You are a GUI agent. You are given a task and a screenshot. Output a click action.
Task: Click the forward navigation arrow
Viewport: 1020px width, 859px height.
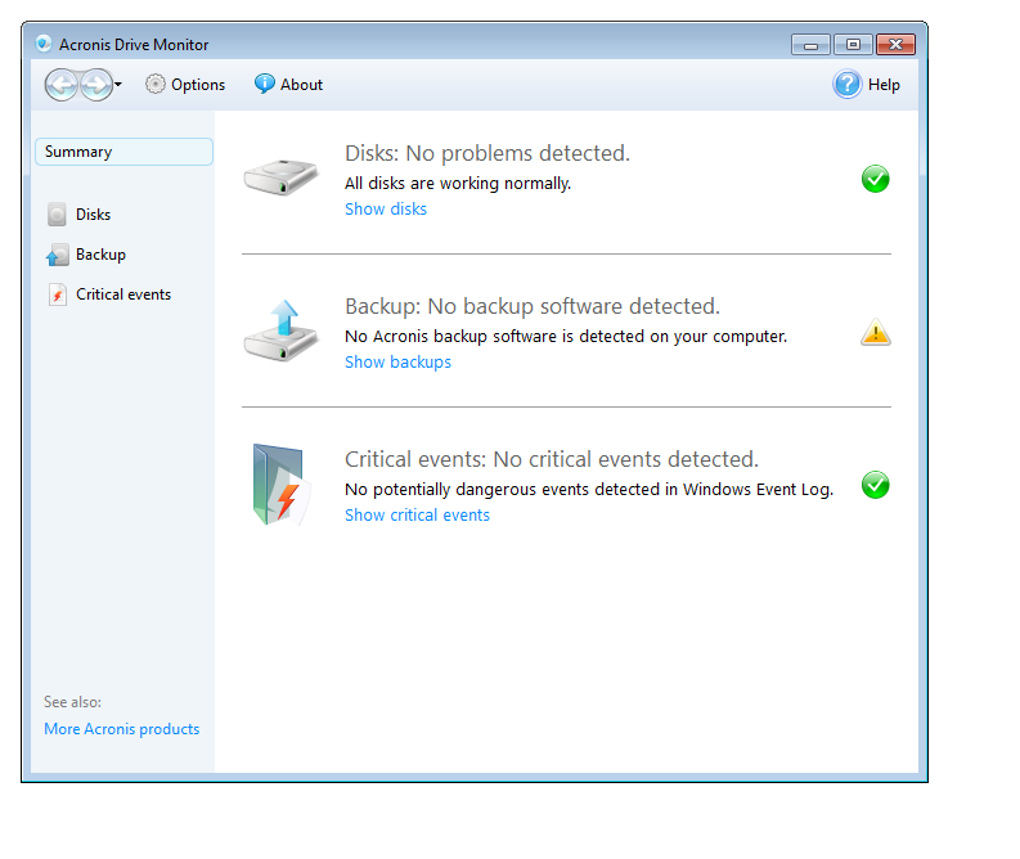(96, 85)
